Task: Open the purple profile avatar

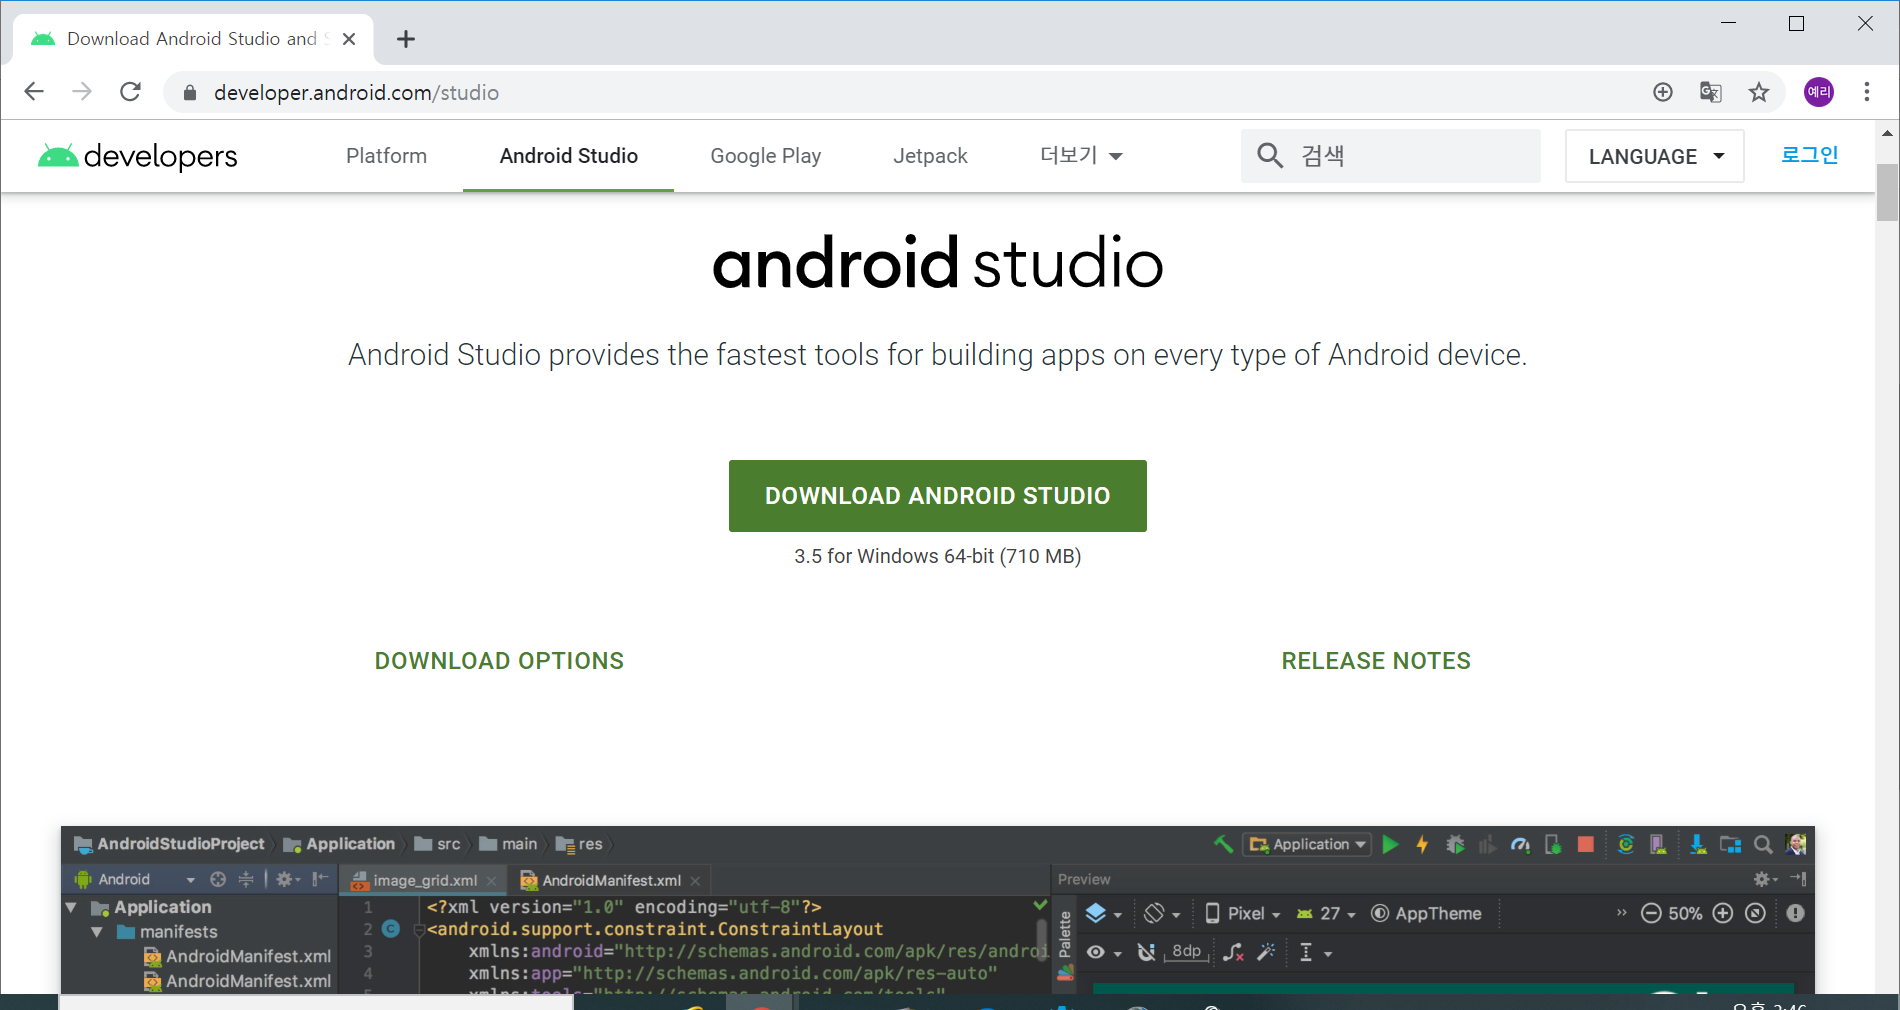Action: pyautogui.click(x=1819, y=92)
